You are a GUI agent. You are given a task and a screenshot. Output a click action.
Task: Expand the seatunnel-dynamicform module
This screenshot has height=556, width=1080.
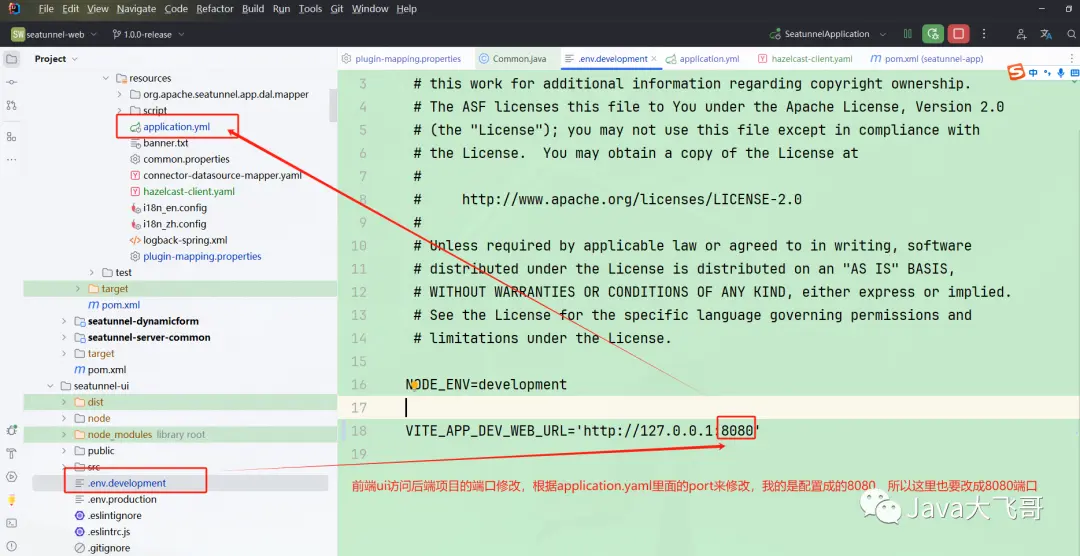[x=64, y=321]
